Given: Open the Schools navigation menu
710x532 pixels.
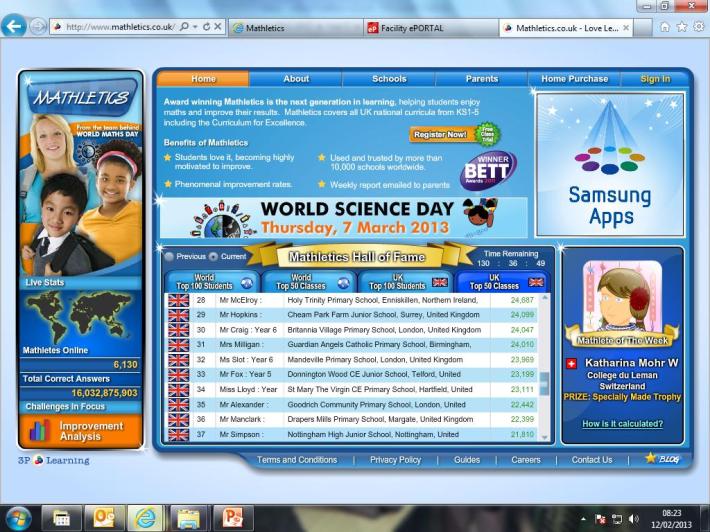Looking at the screenshot, I should [389, 79].
